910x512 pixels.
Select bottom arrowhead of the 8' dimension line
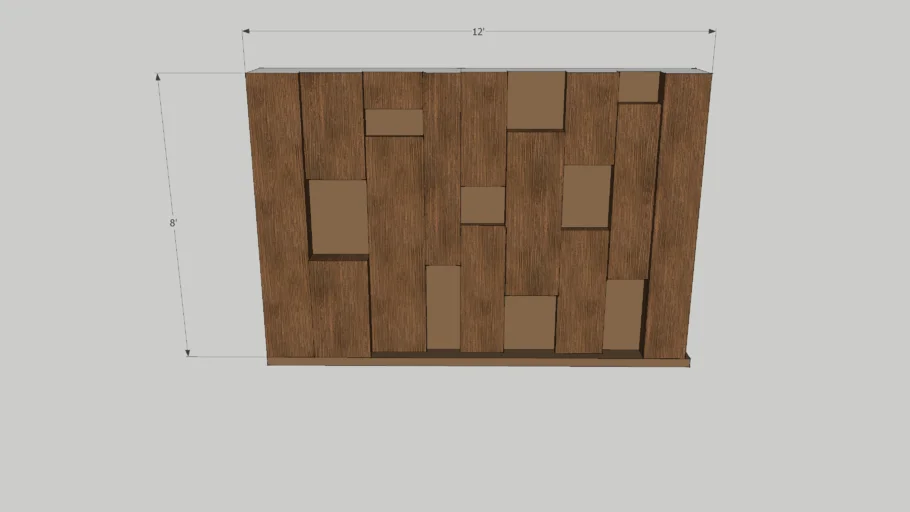coord(187,351)
